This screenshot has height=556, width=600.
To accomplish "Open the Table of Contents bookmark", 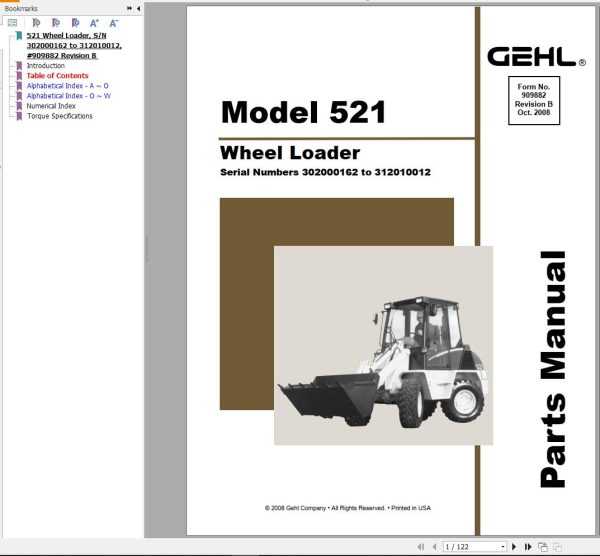I will (57, 75).
